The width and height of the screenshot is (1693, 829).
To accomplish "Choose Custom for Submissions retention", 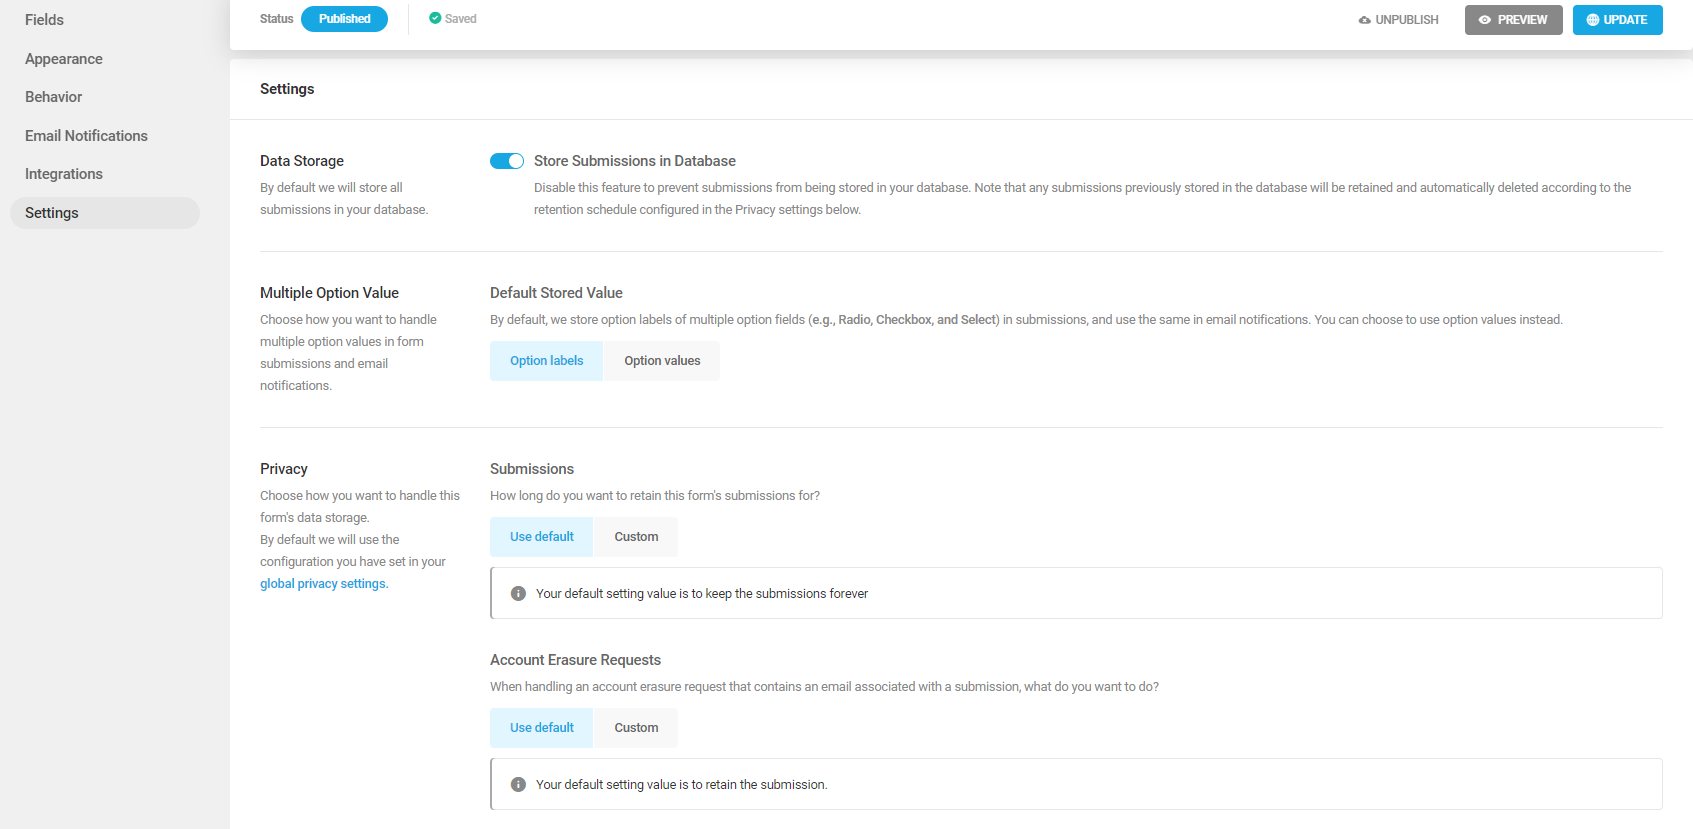I will pyautogui.click(x=636, y=537).
